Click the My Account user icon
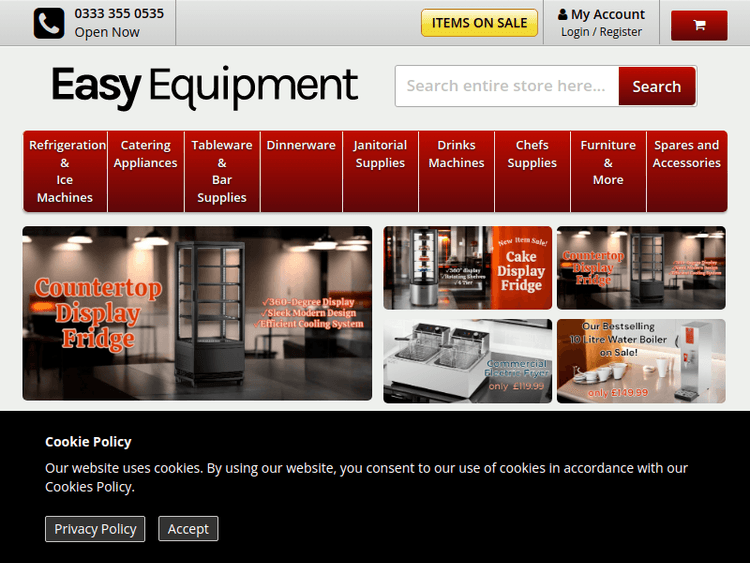 click(562, 14)
